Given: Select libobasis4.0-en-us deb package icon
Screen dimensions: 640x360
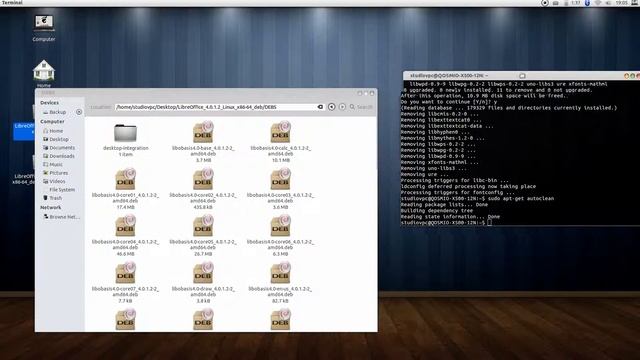Looking at the screenshot, I should [x=280, y=273].
